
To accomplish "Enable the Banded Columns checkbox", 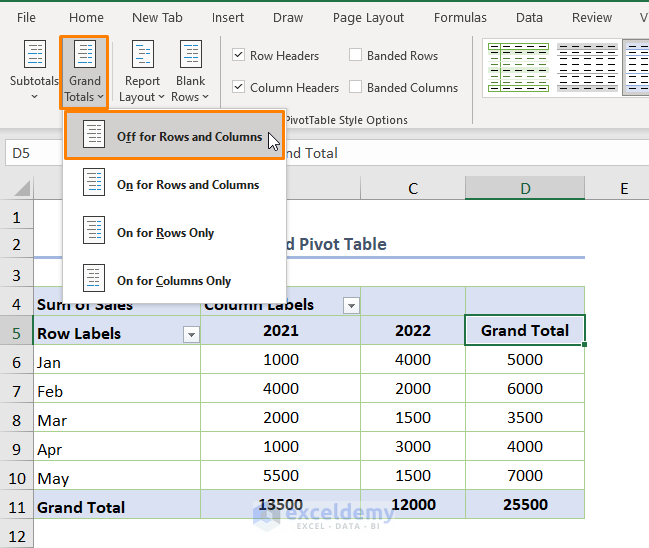I will 355,87.
